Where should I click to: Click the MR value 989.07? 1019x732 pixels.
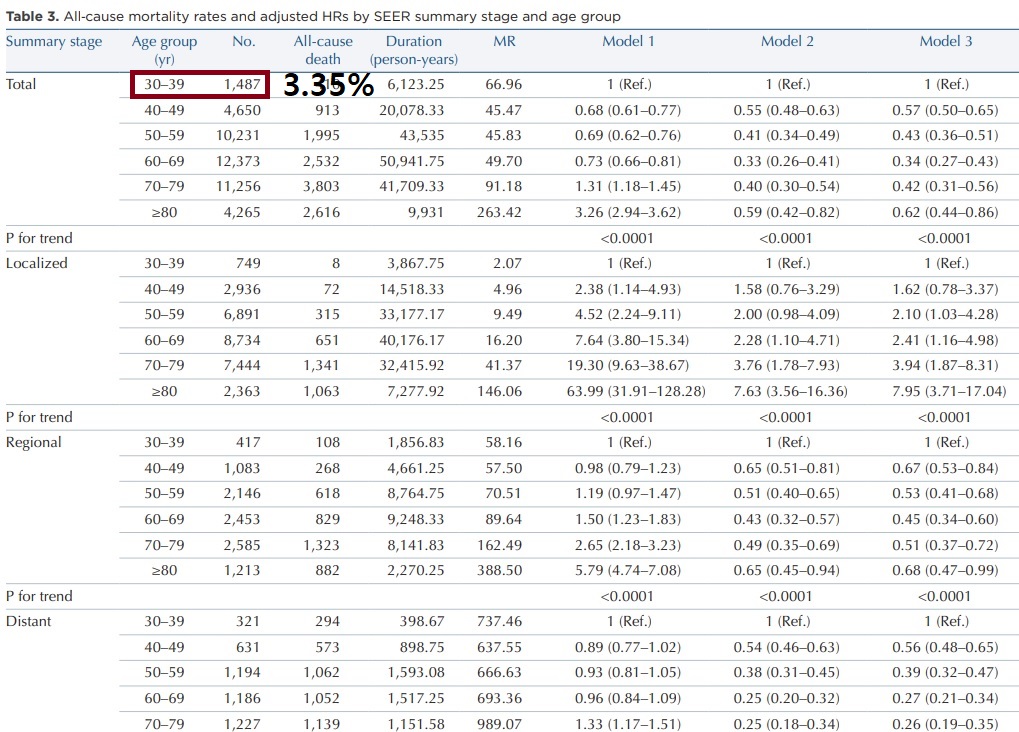(x=499, y=724)
